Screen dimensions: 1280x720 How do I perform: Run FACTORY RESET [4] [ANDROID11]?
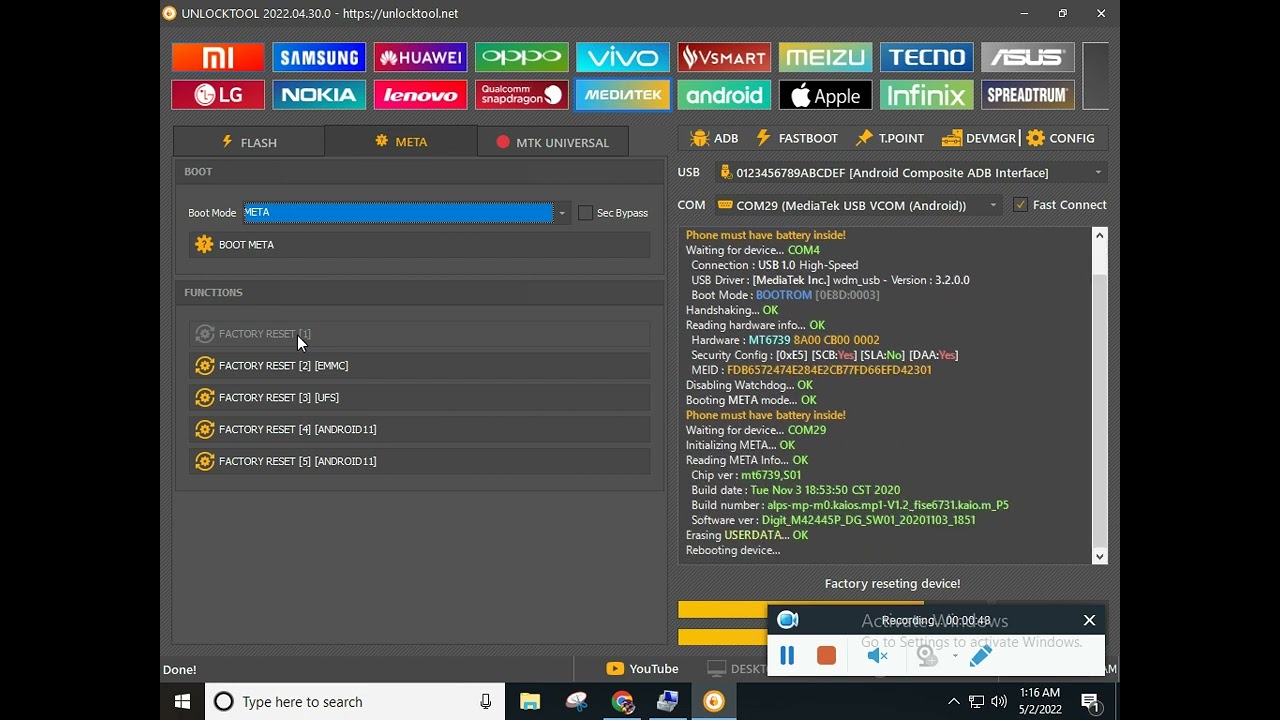point(419,430)
